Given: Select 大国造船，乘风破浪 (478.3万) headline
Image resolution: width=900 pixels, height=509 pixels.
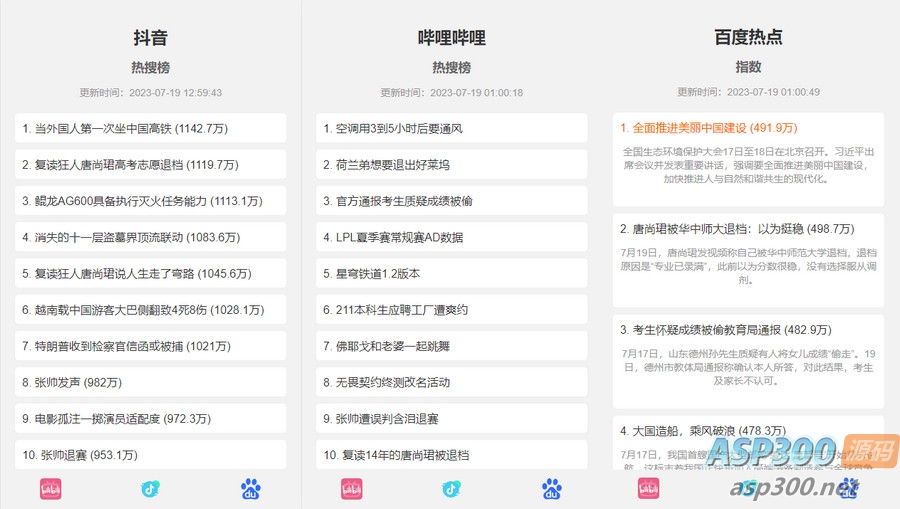Looking at the screenshot, I should pos(703,430).
